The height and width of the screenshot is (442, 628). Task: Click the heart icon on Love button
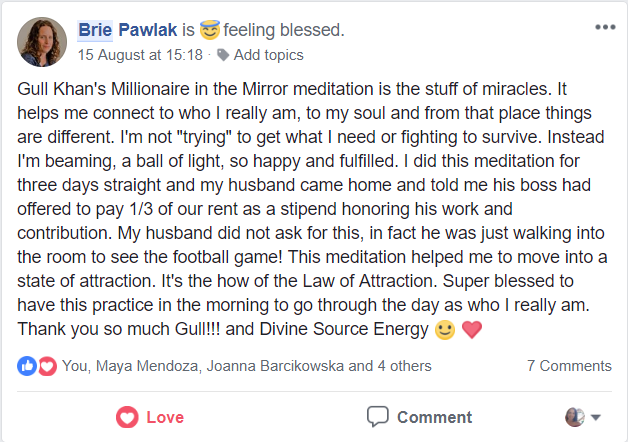coord(127,416)
